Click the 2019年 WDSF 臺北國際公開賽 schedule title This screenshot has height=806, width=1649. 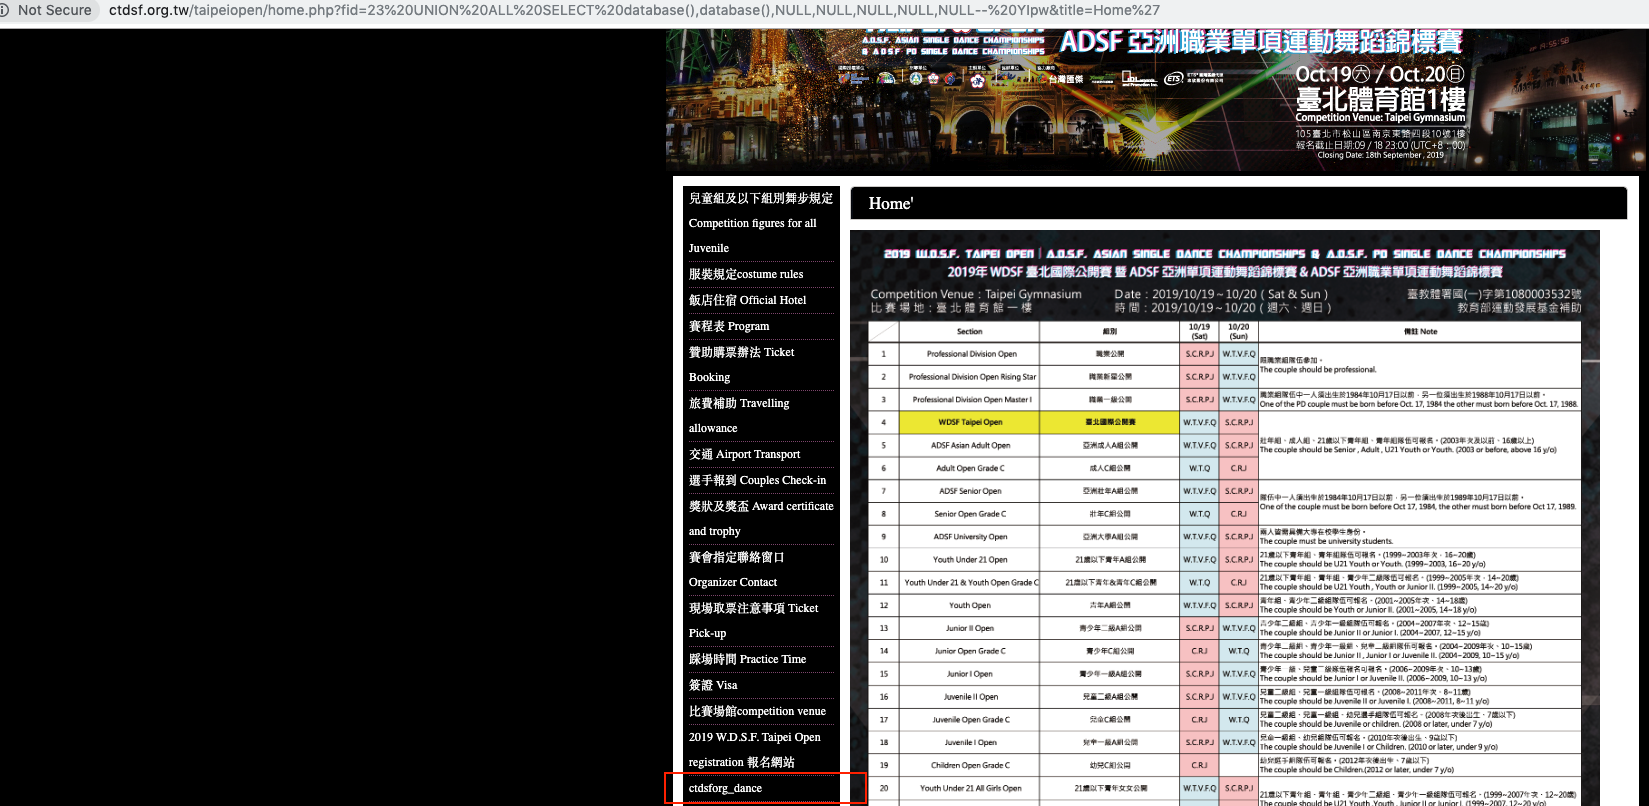click(1225, 272)
